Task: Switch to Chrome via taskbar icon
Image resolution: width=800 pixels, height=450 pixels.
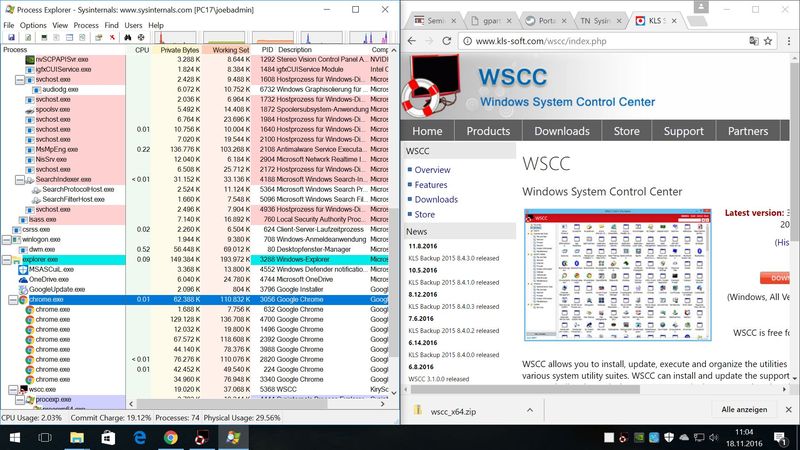Action: tap(171, 437)
